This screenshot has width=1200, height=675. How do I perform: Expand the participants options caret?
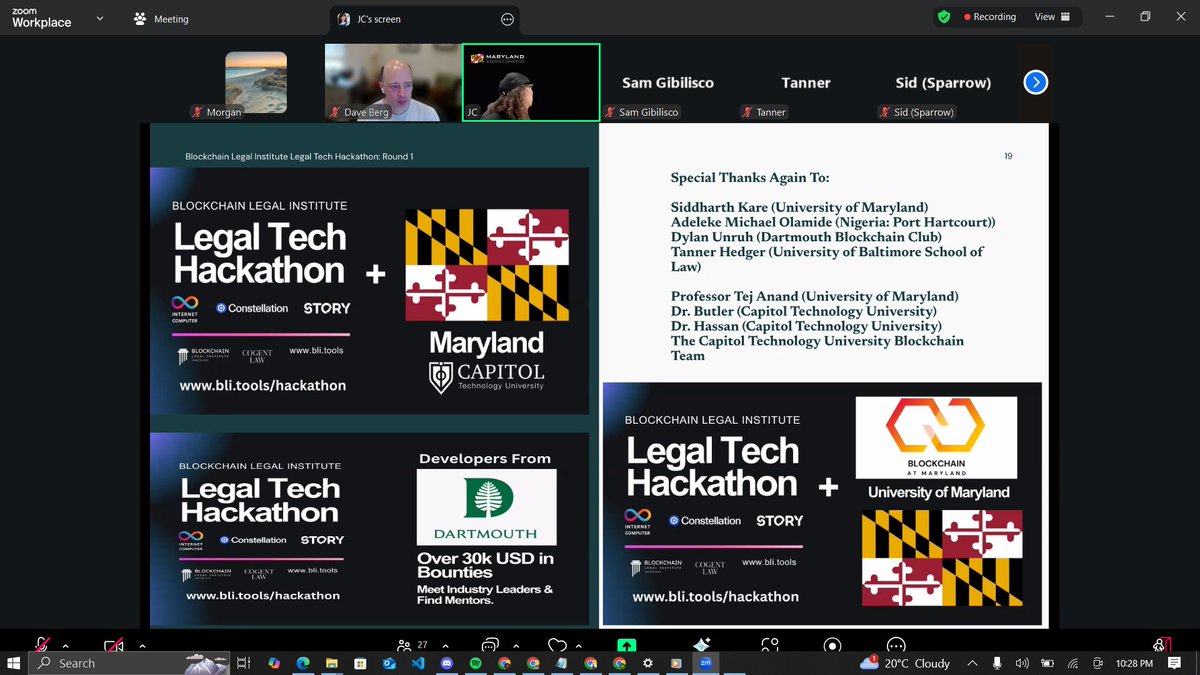point(445,646)
